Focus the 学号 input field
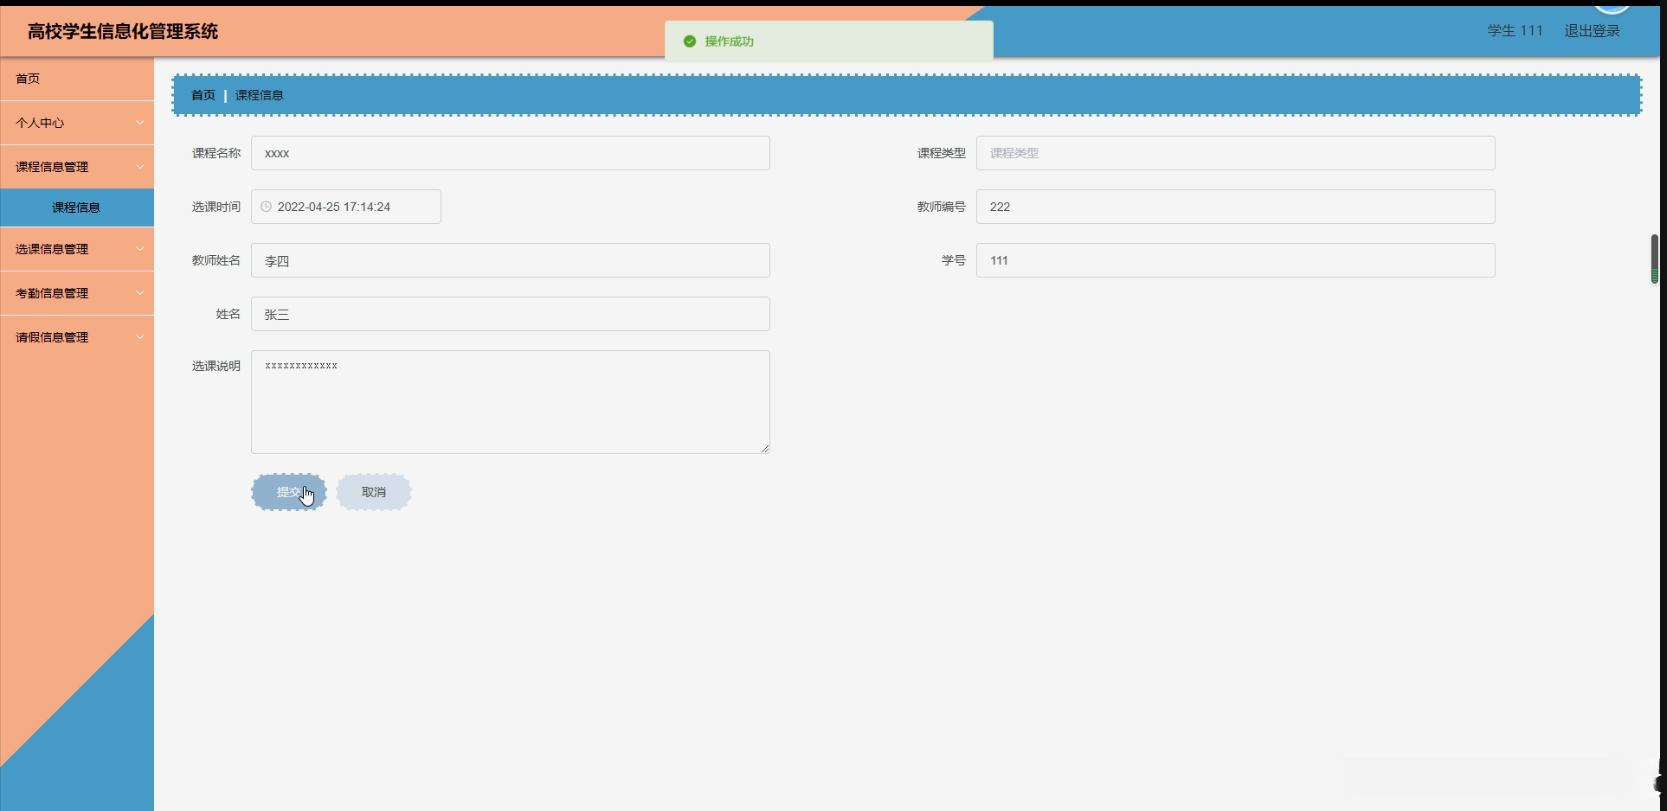1667x811 pixels. [1235, 260]
